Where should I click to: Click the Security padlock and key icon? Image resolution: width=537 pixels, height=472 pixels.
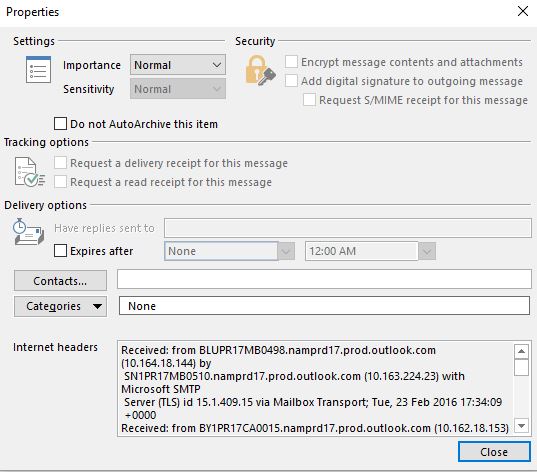tap(260, 71)
